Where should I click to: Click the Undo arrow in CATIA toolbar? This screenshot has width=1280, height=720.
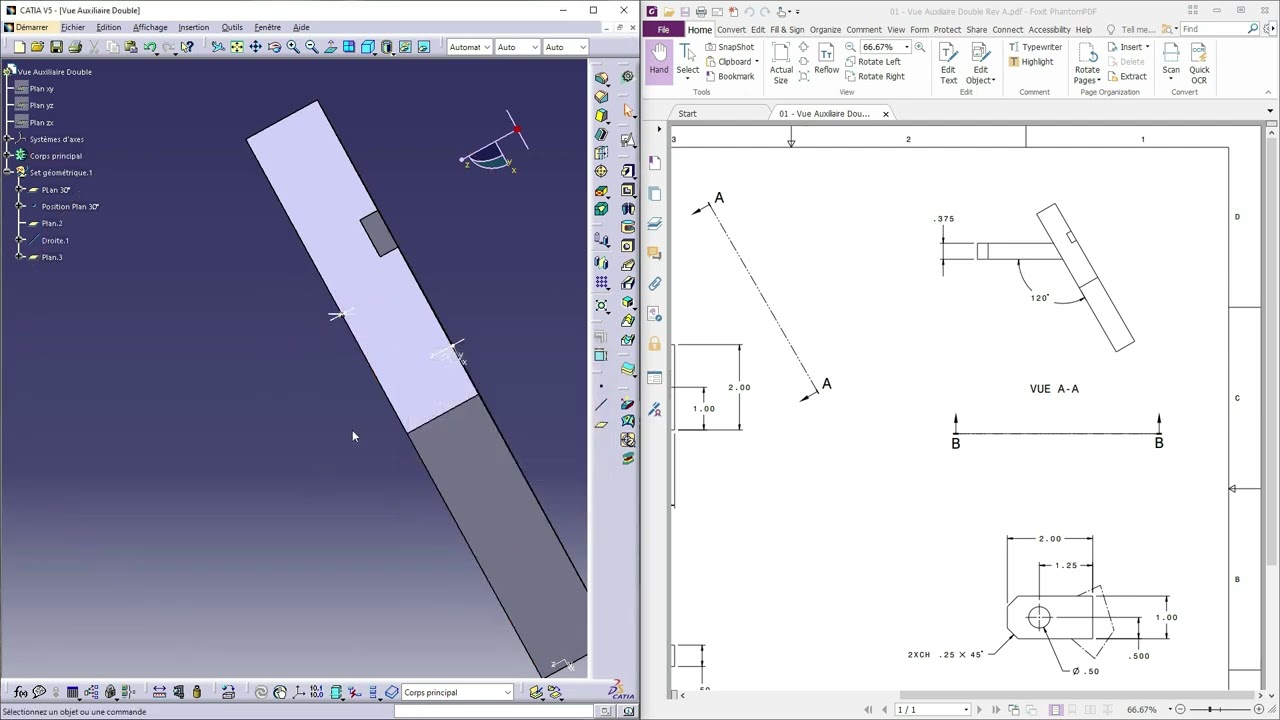tap(149, 47)
